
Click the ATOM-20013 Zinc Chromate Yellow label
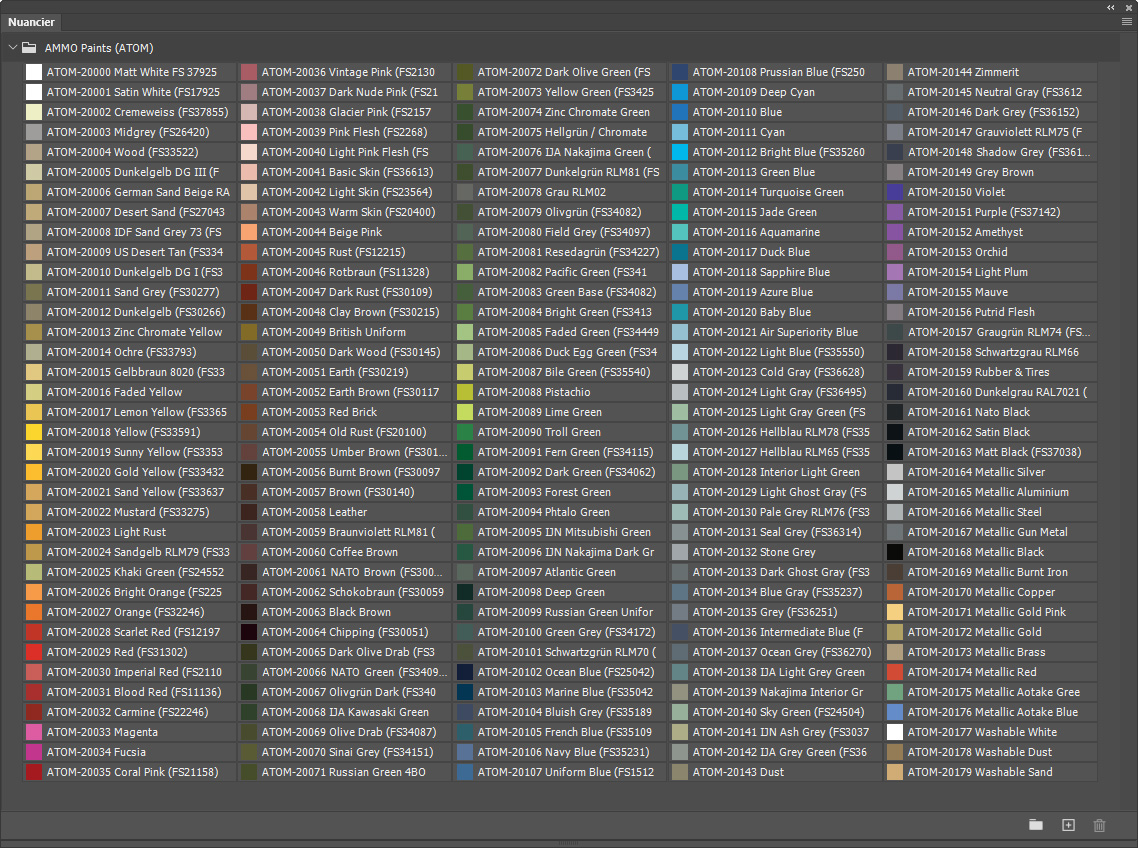click(x=134, y=332)
